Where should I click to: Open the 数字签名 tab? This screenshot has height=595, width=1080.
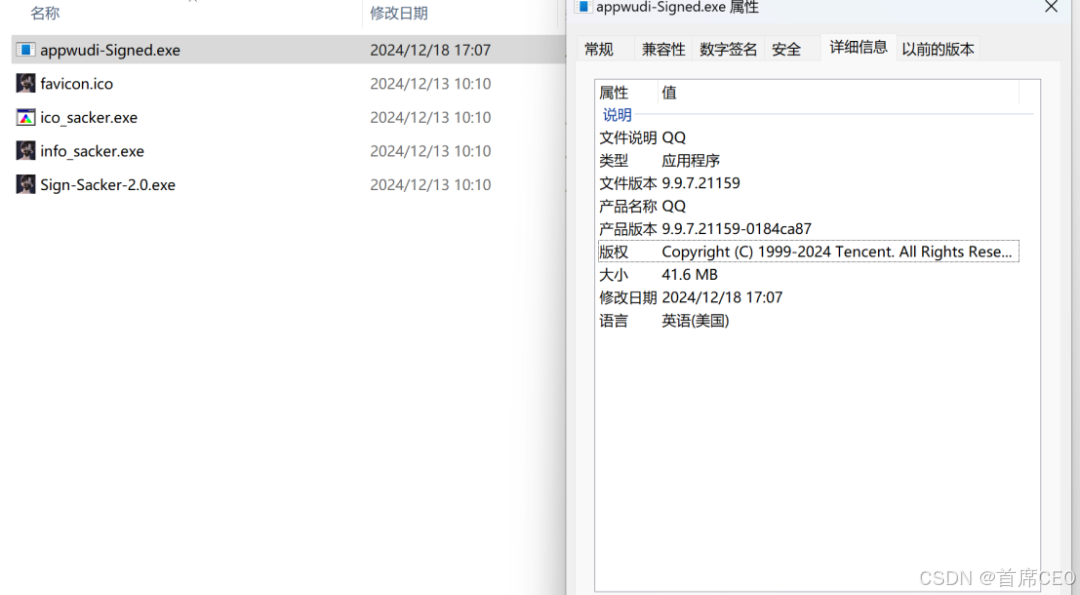728,49
